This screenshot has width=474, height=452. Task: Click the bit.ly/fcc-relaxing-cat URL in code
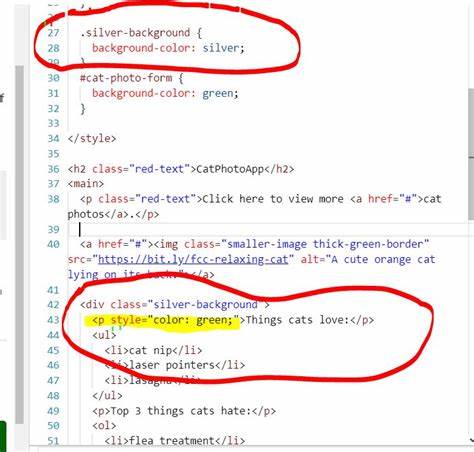[x=193, y=259]
